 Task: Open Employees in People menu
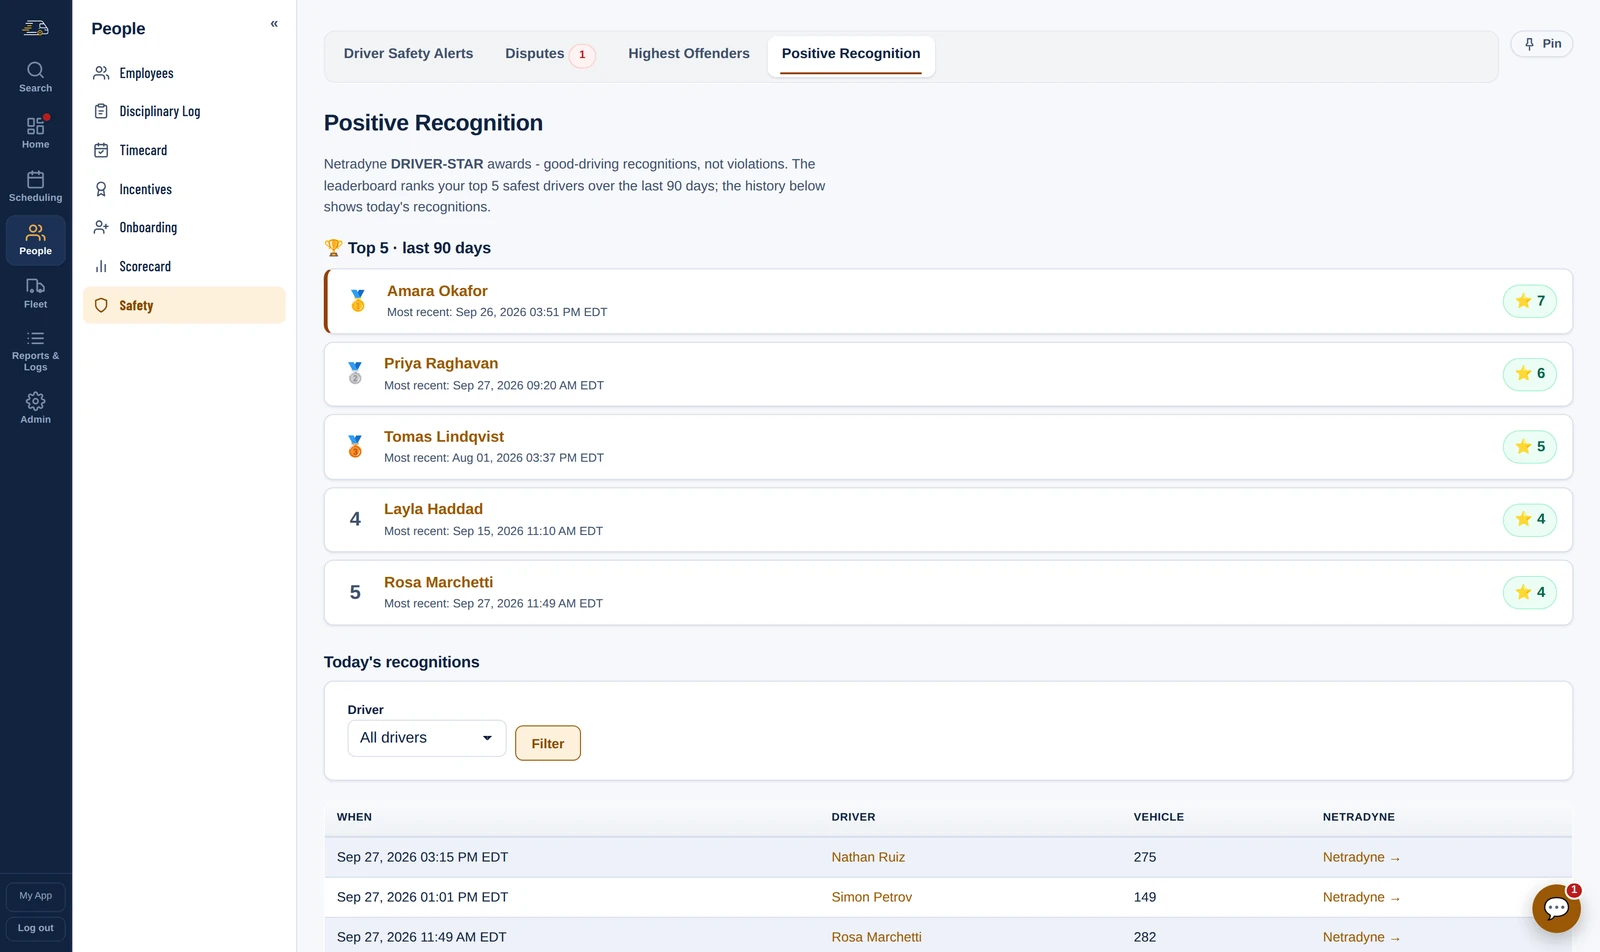point(184,73)
